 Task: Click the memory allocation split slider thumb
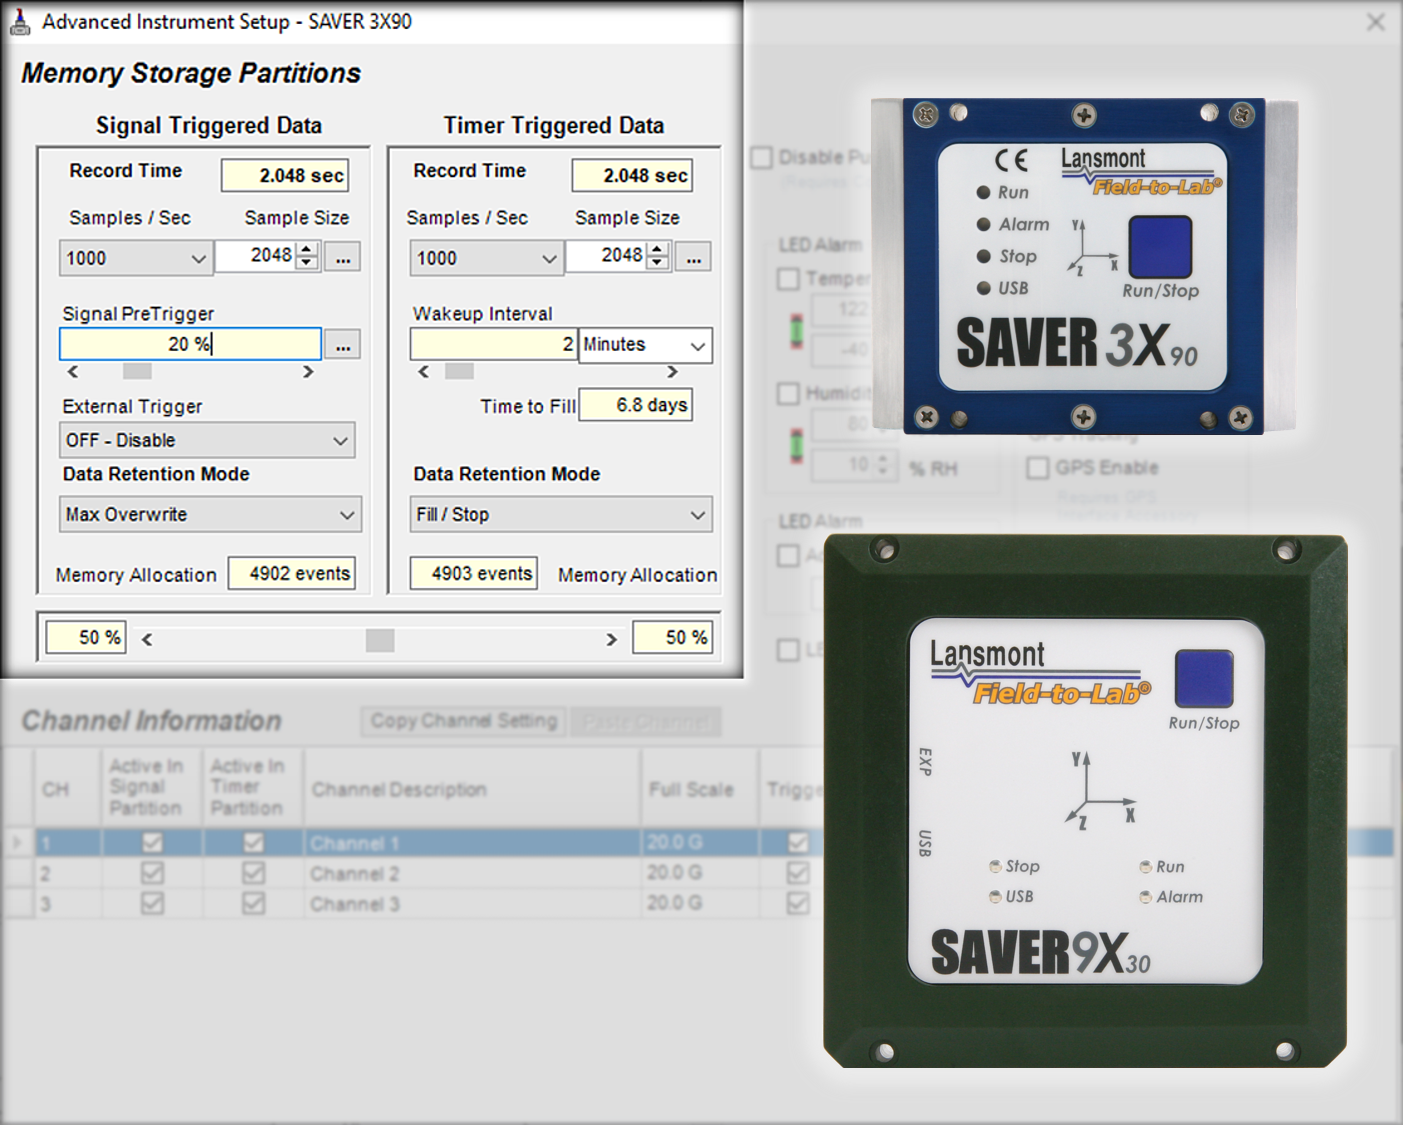click(380, 640)
